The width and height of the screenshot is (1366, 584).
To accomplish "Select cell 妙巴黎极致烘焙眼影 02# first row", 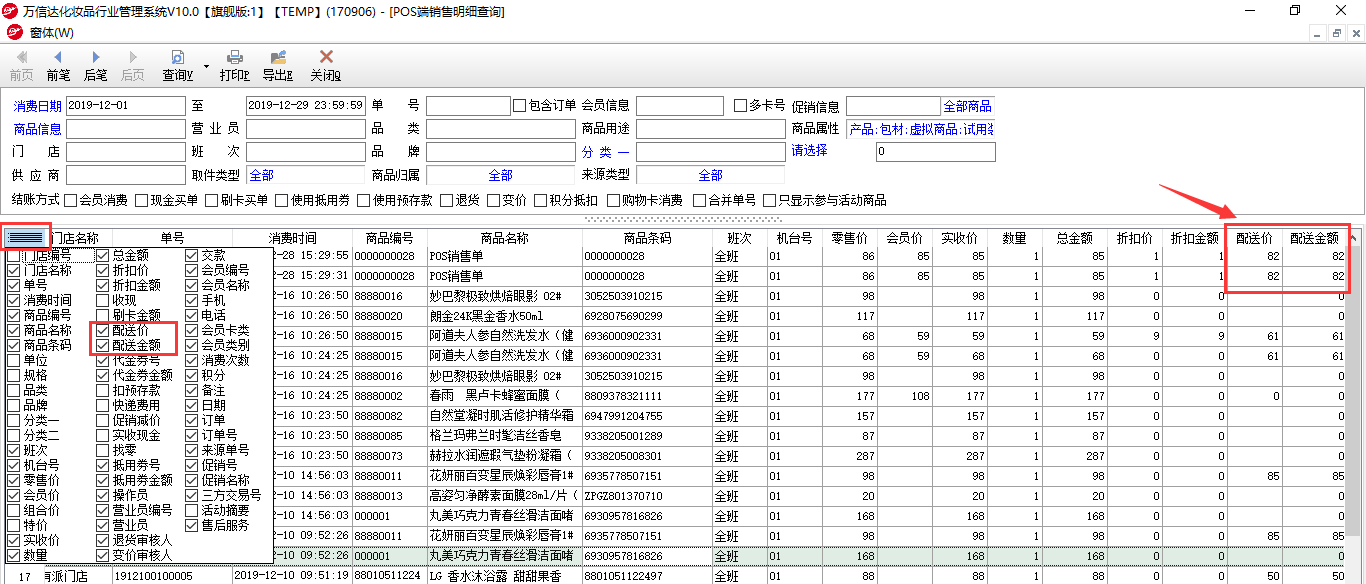I will (504, 296).
